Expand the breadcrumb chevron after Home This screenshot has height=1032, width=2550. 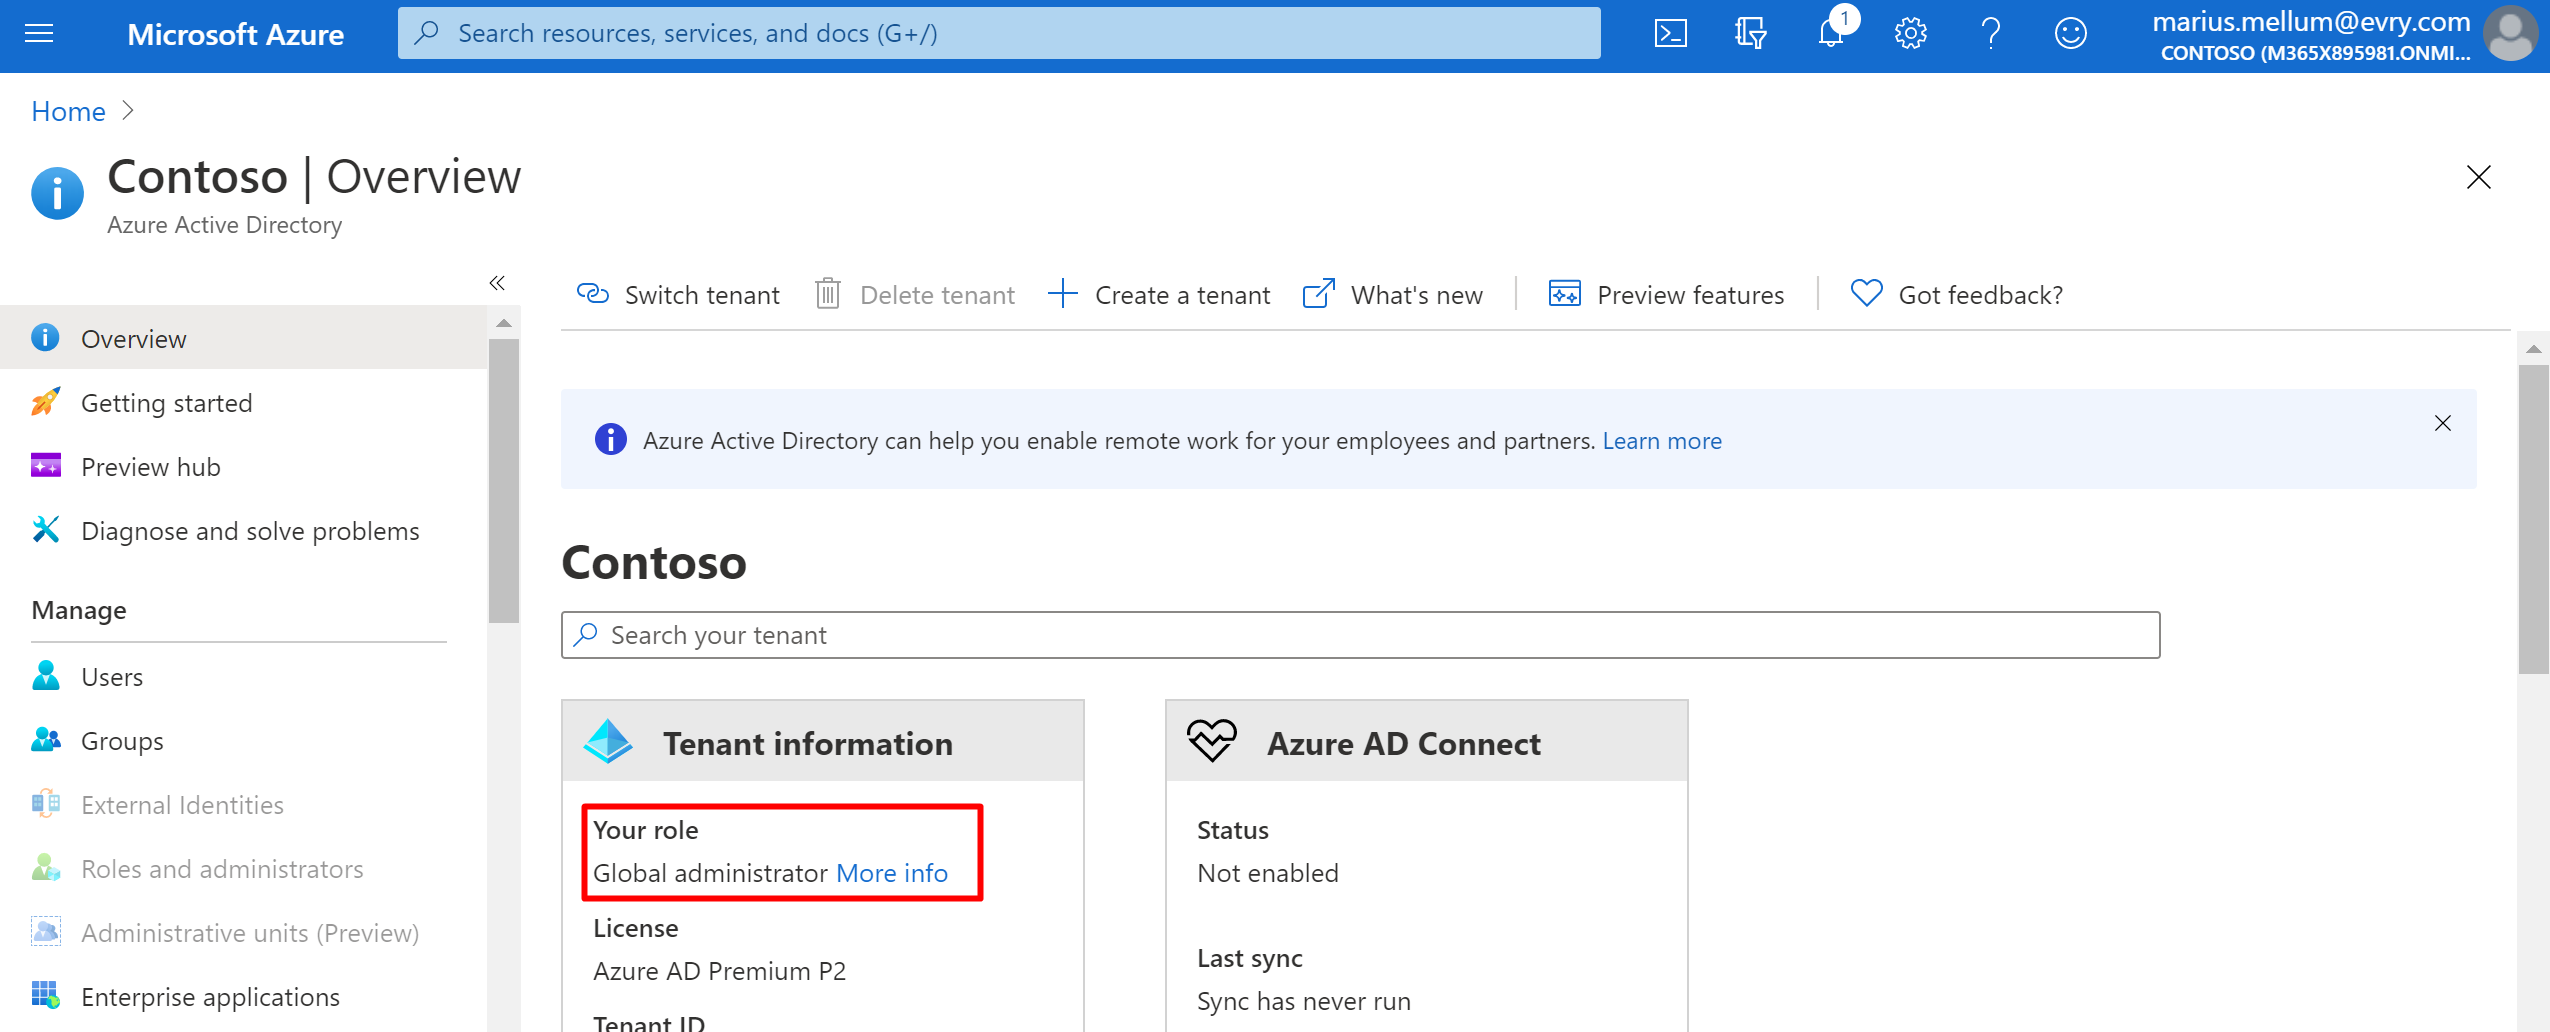pos(128,111)
